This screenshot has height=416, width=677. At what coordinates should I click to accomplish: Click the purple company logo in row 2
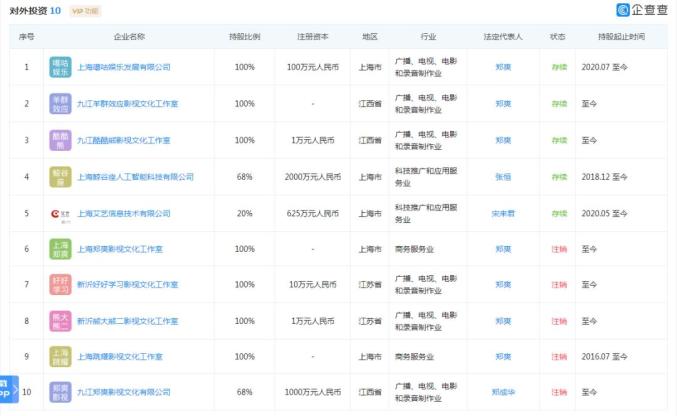click(60, 104)
